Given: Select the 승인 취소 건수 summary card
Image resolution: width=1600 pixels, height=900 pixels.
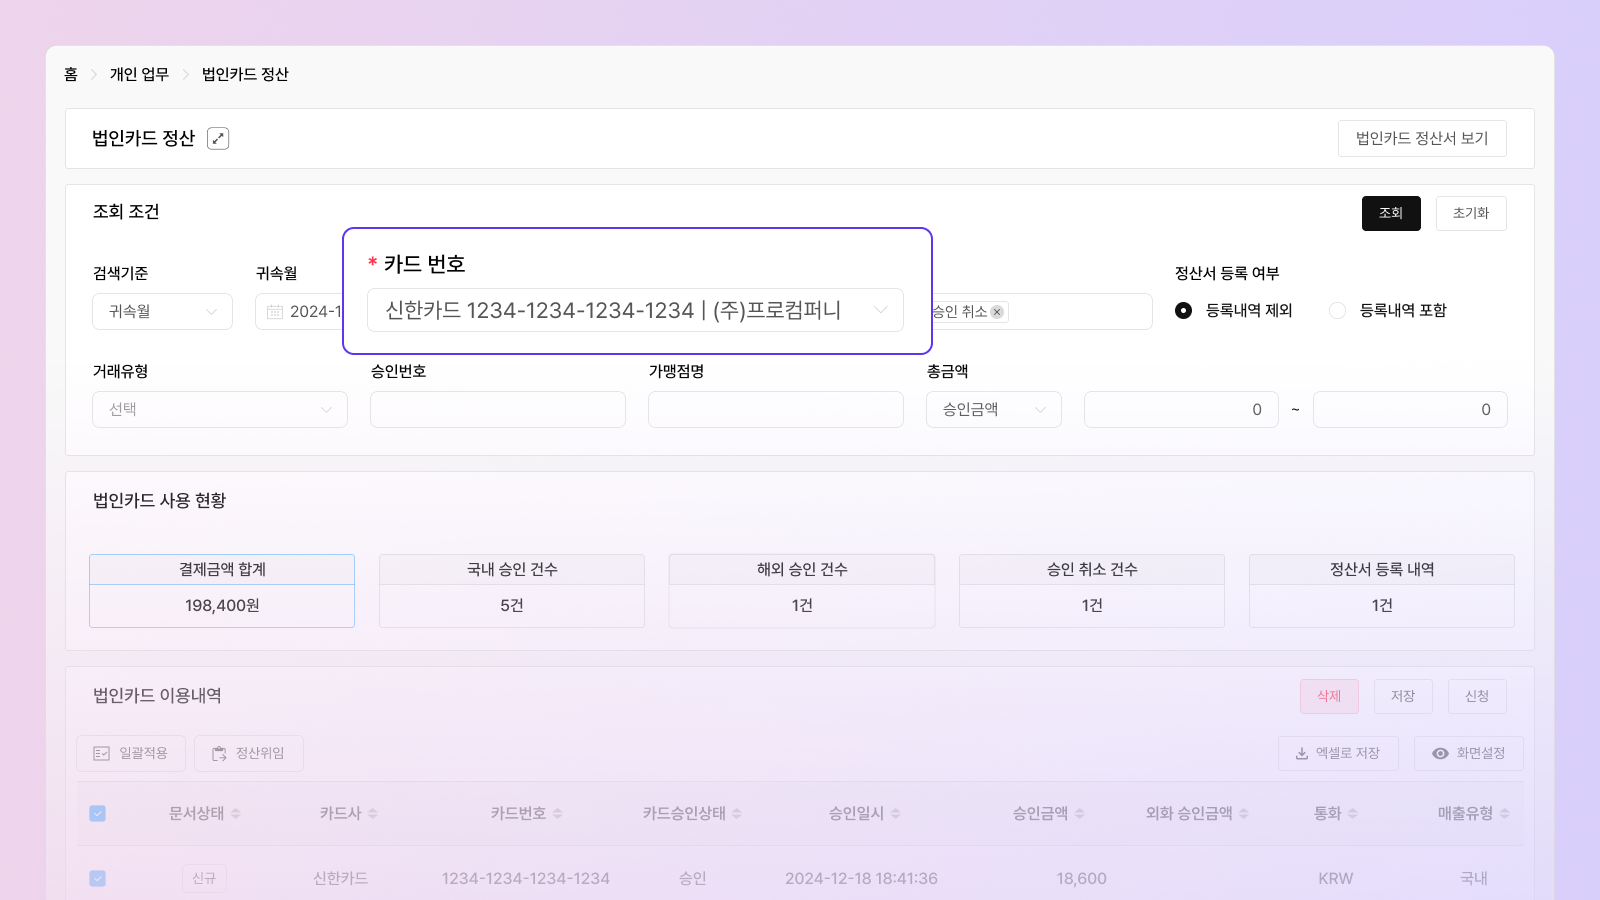Looking at the screenshot, I should pyautogui.click(x=1092, y=591).
